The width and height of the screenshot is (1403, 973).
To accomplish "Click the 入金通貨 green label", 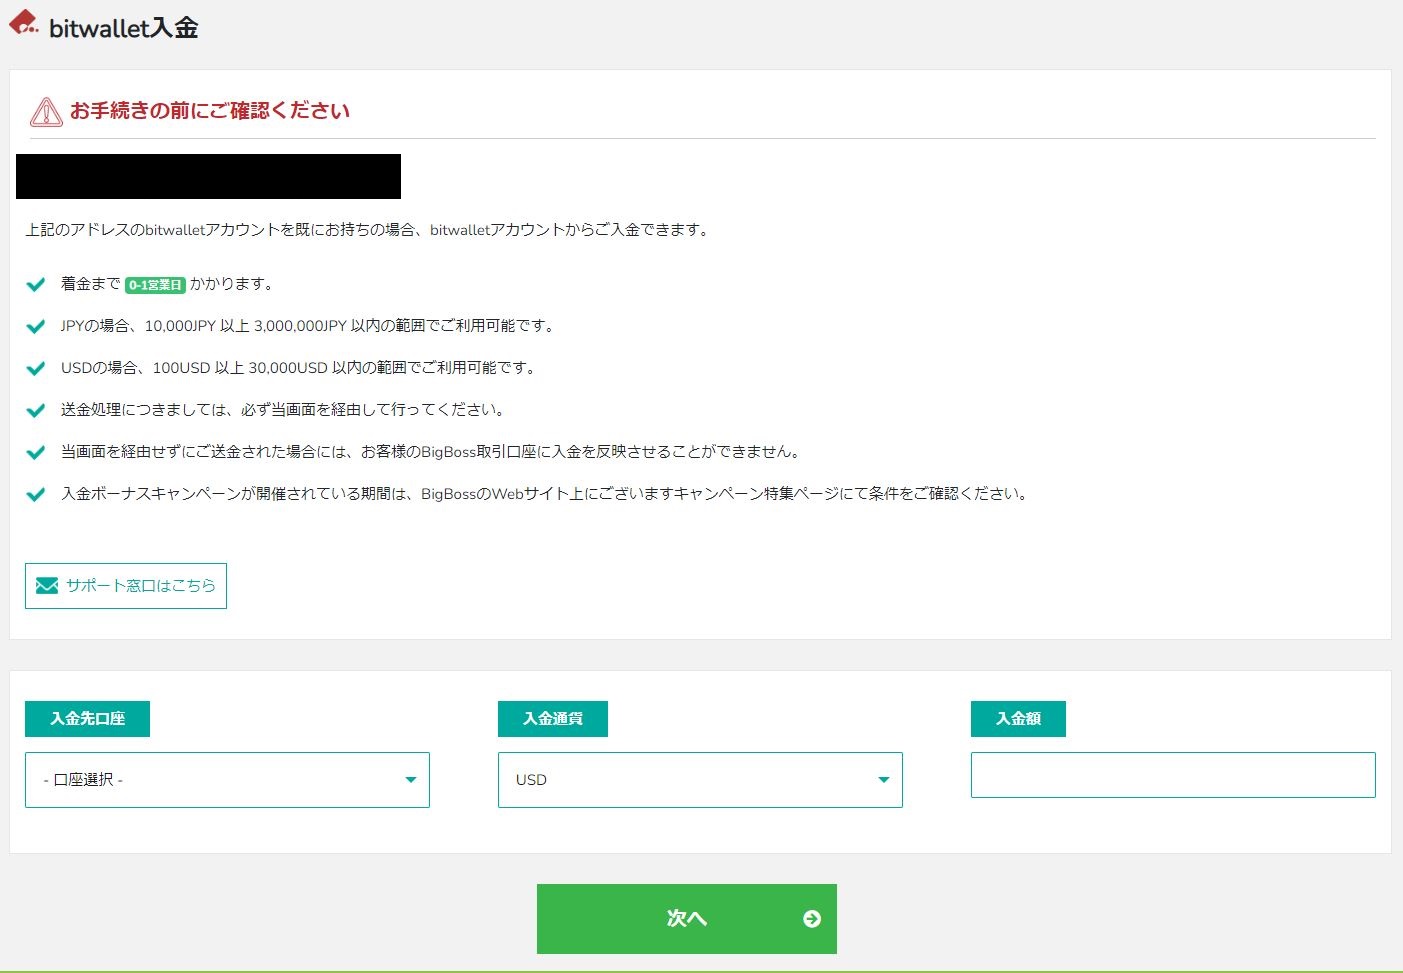I will 552,718.
